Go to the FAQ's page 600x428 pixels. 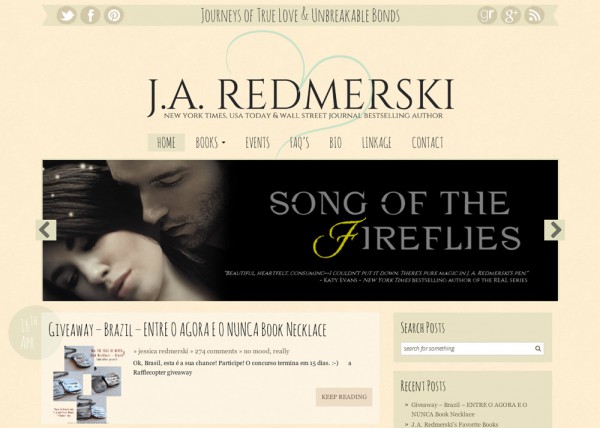point(299,143)
